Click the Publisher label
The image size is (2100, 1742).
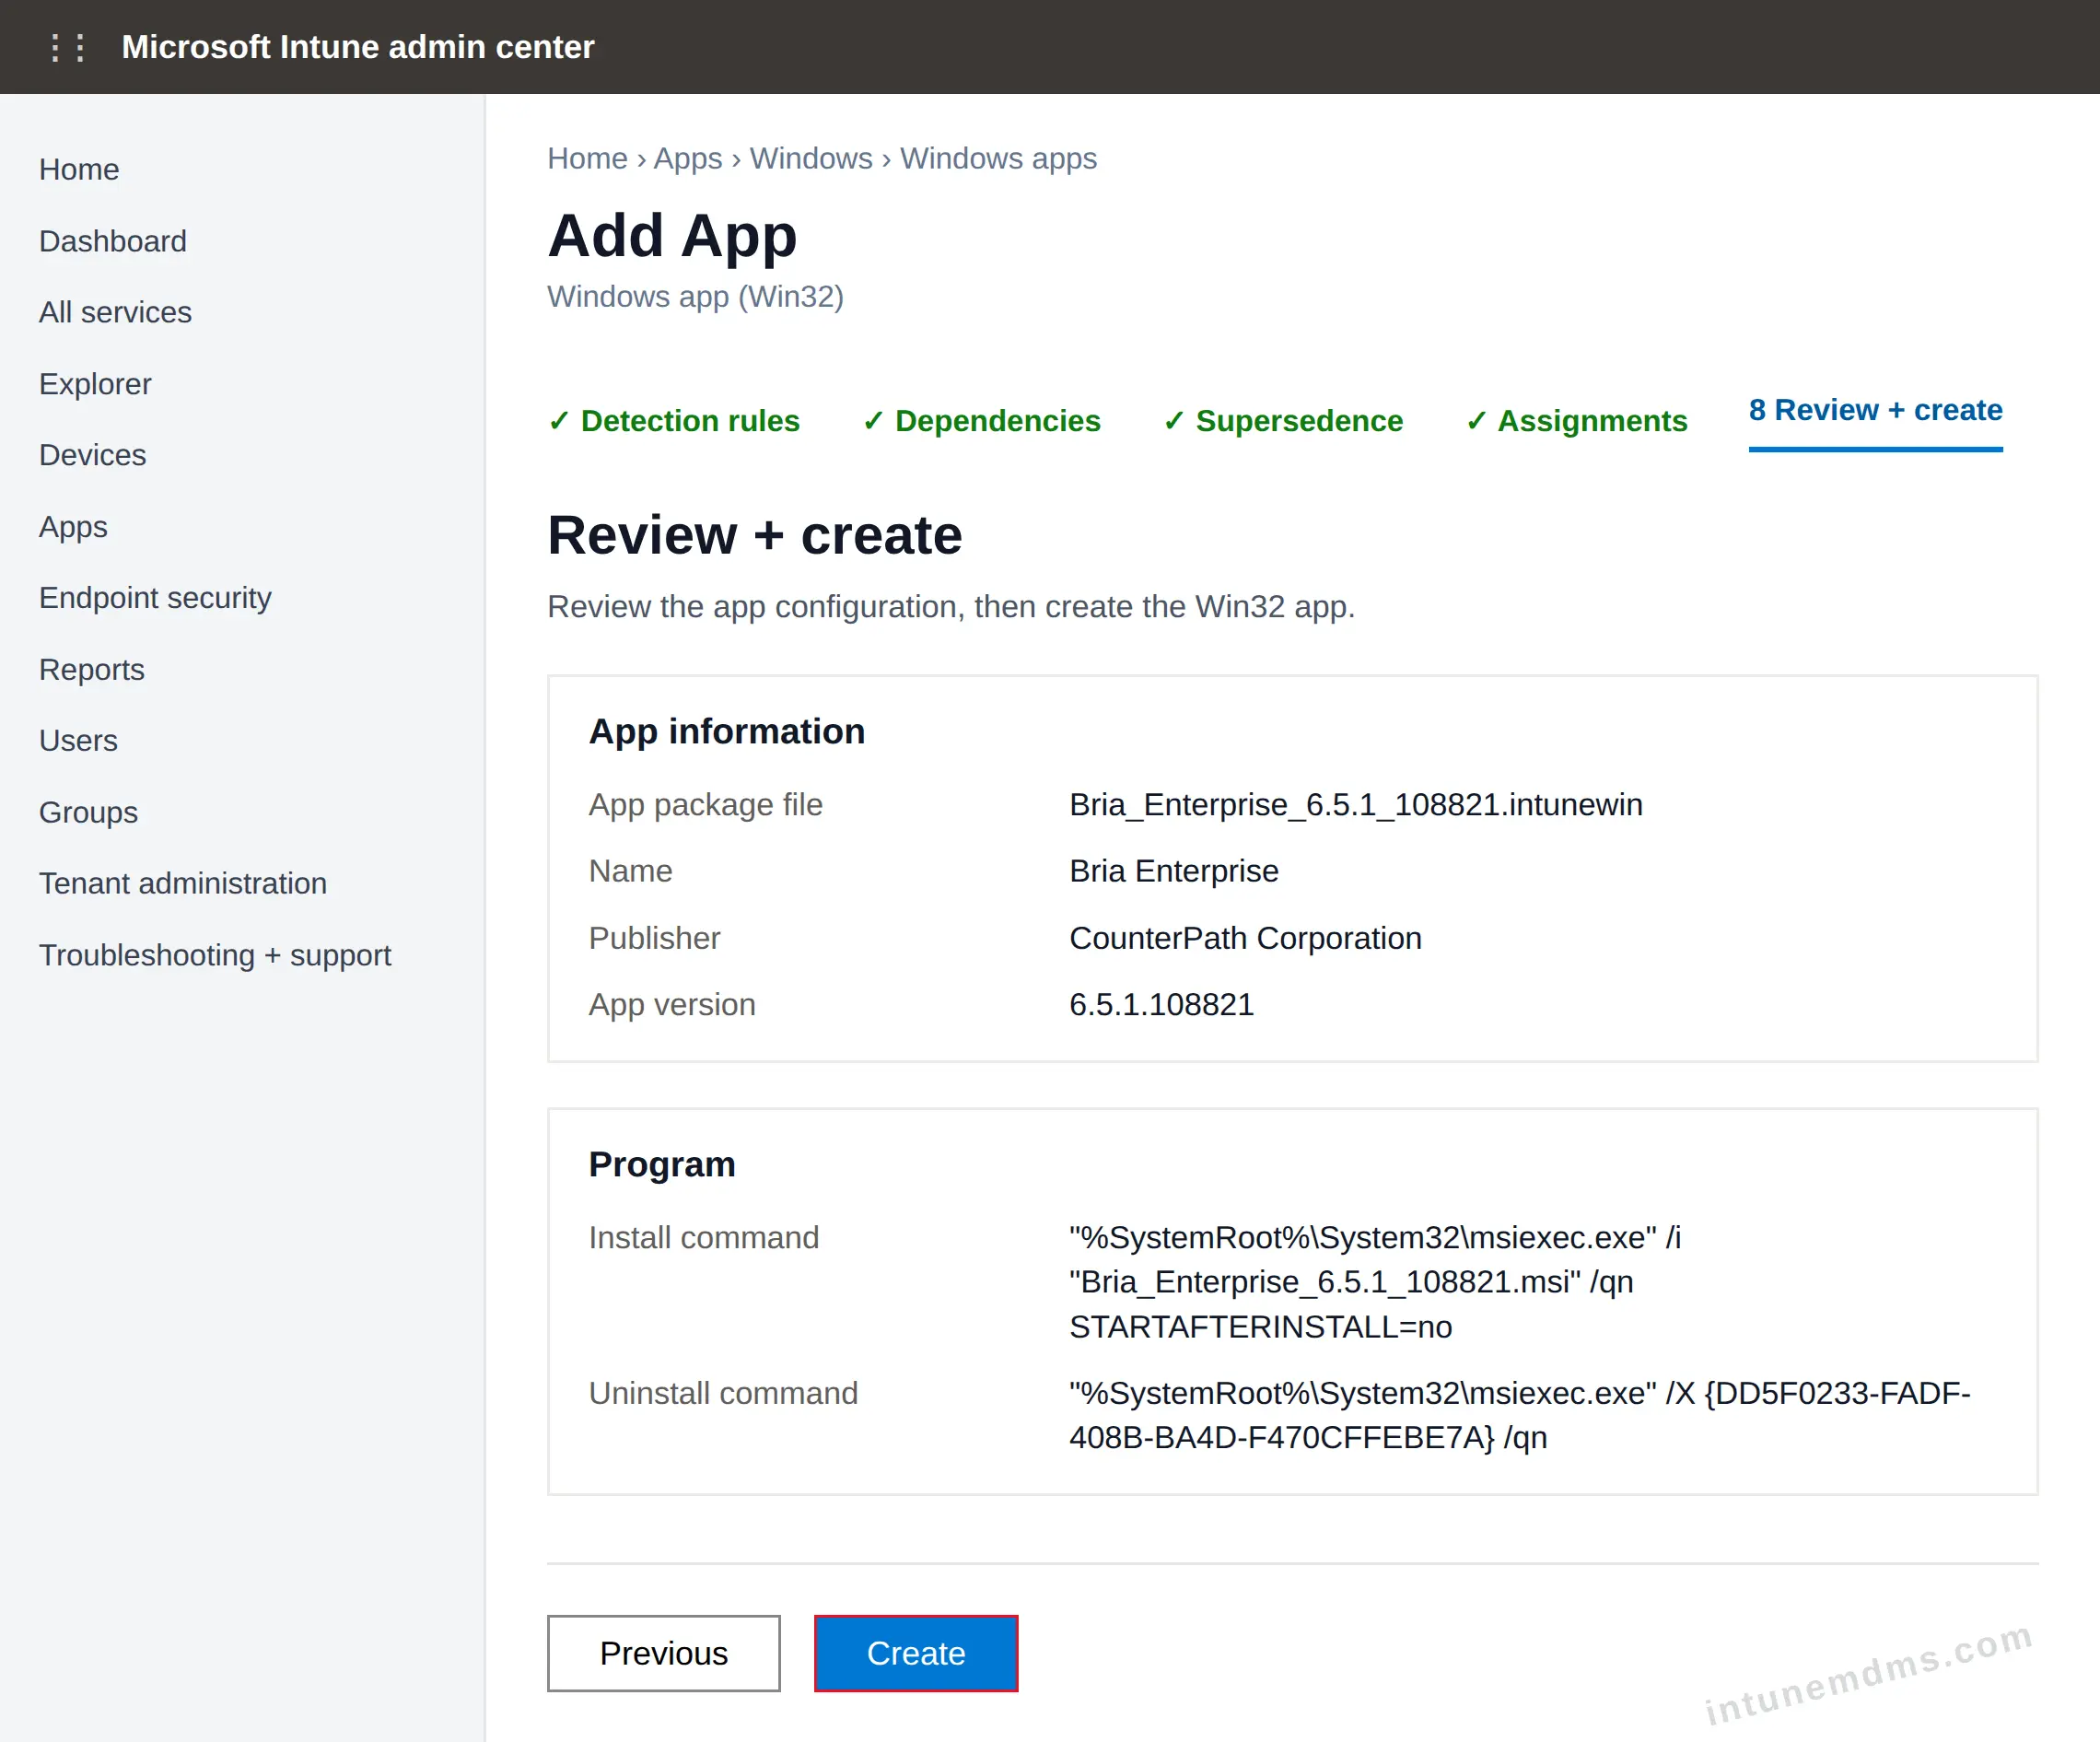click(x=655, y=938)
